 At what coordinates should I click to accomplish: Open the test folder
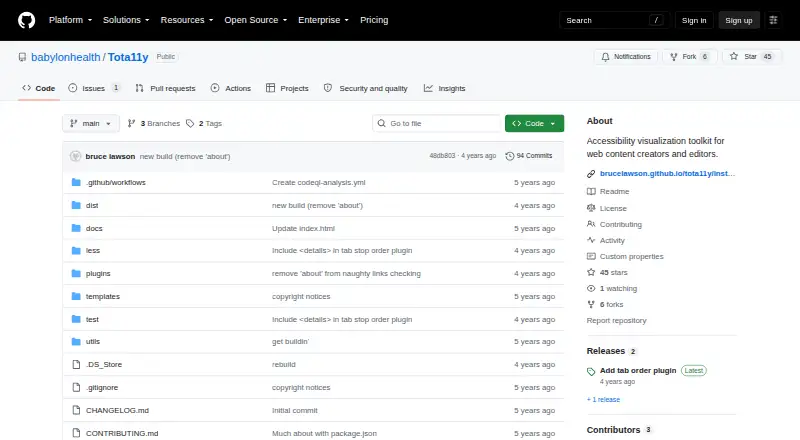point(92,320)
